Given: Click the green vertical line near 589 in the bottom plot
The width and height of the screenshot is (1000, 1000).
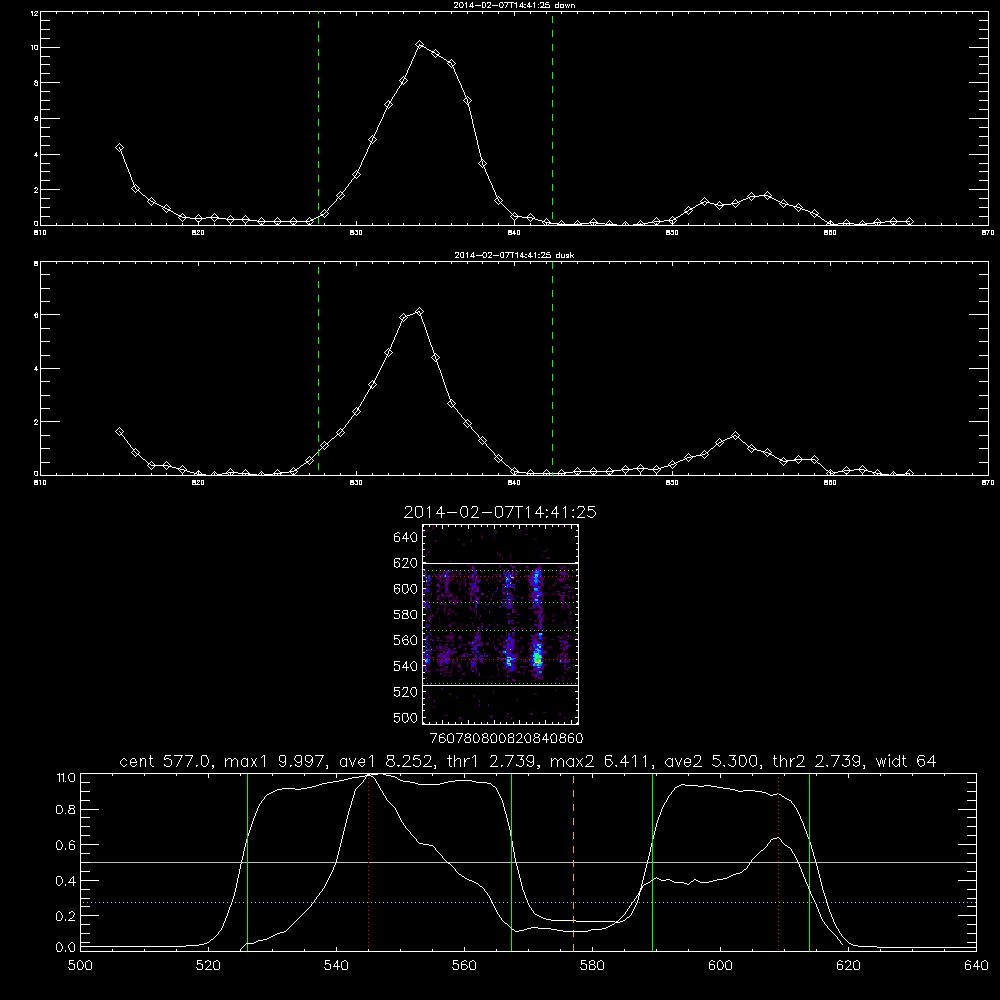Looking at the screenshot, I should tap(652, 862).
